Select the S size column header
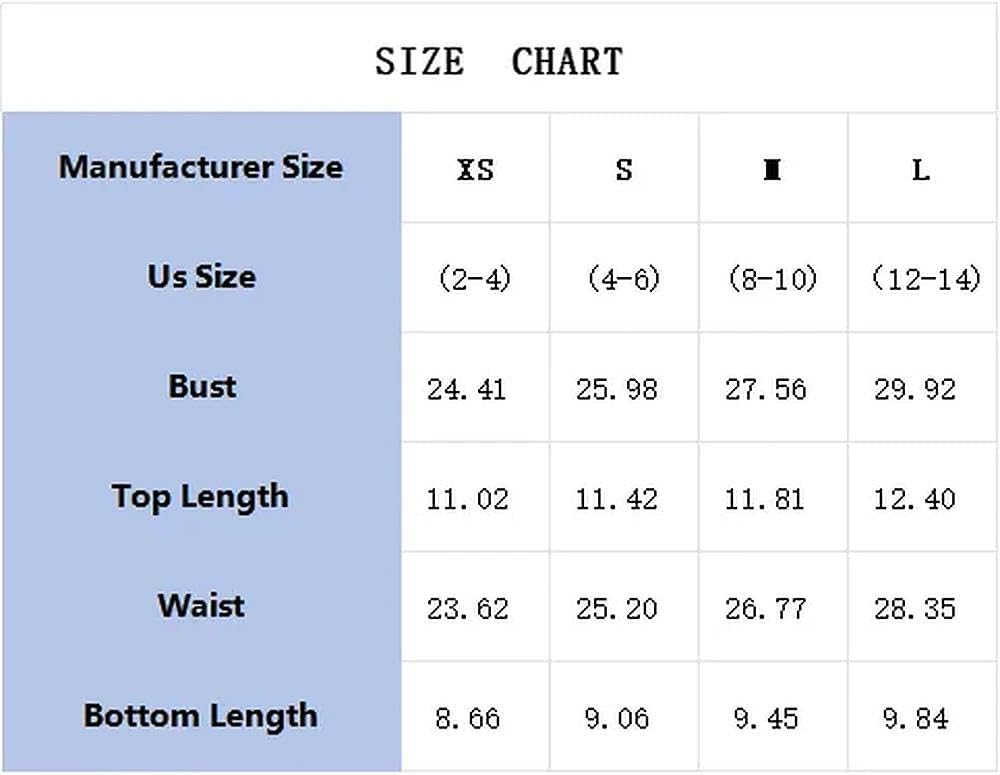The width and height of the screenshot is (1000, 775). [624, 170]
